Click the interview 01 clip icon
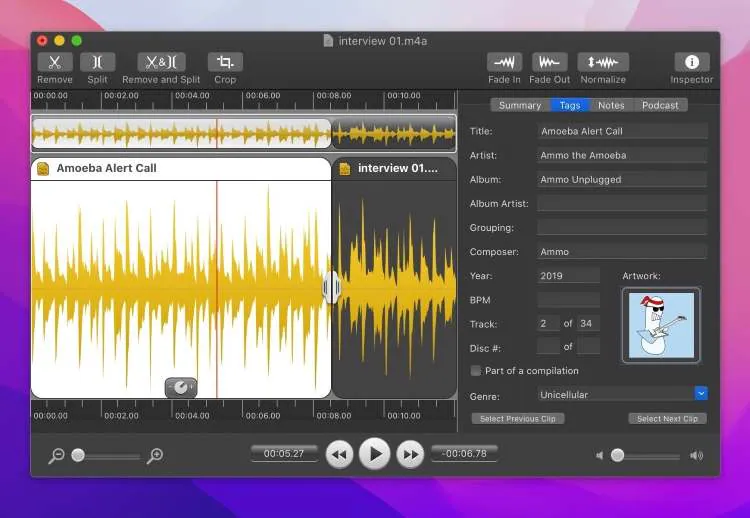 pyautogui.click(x=345, y=168)
